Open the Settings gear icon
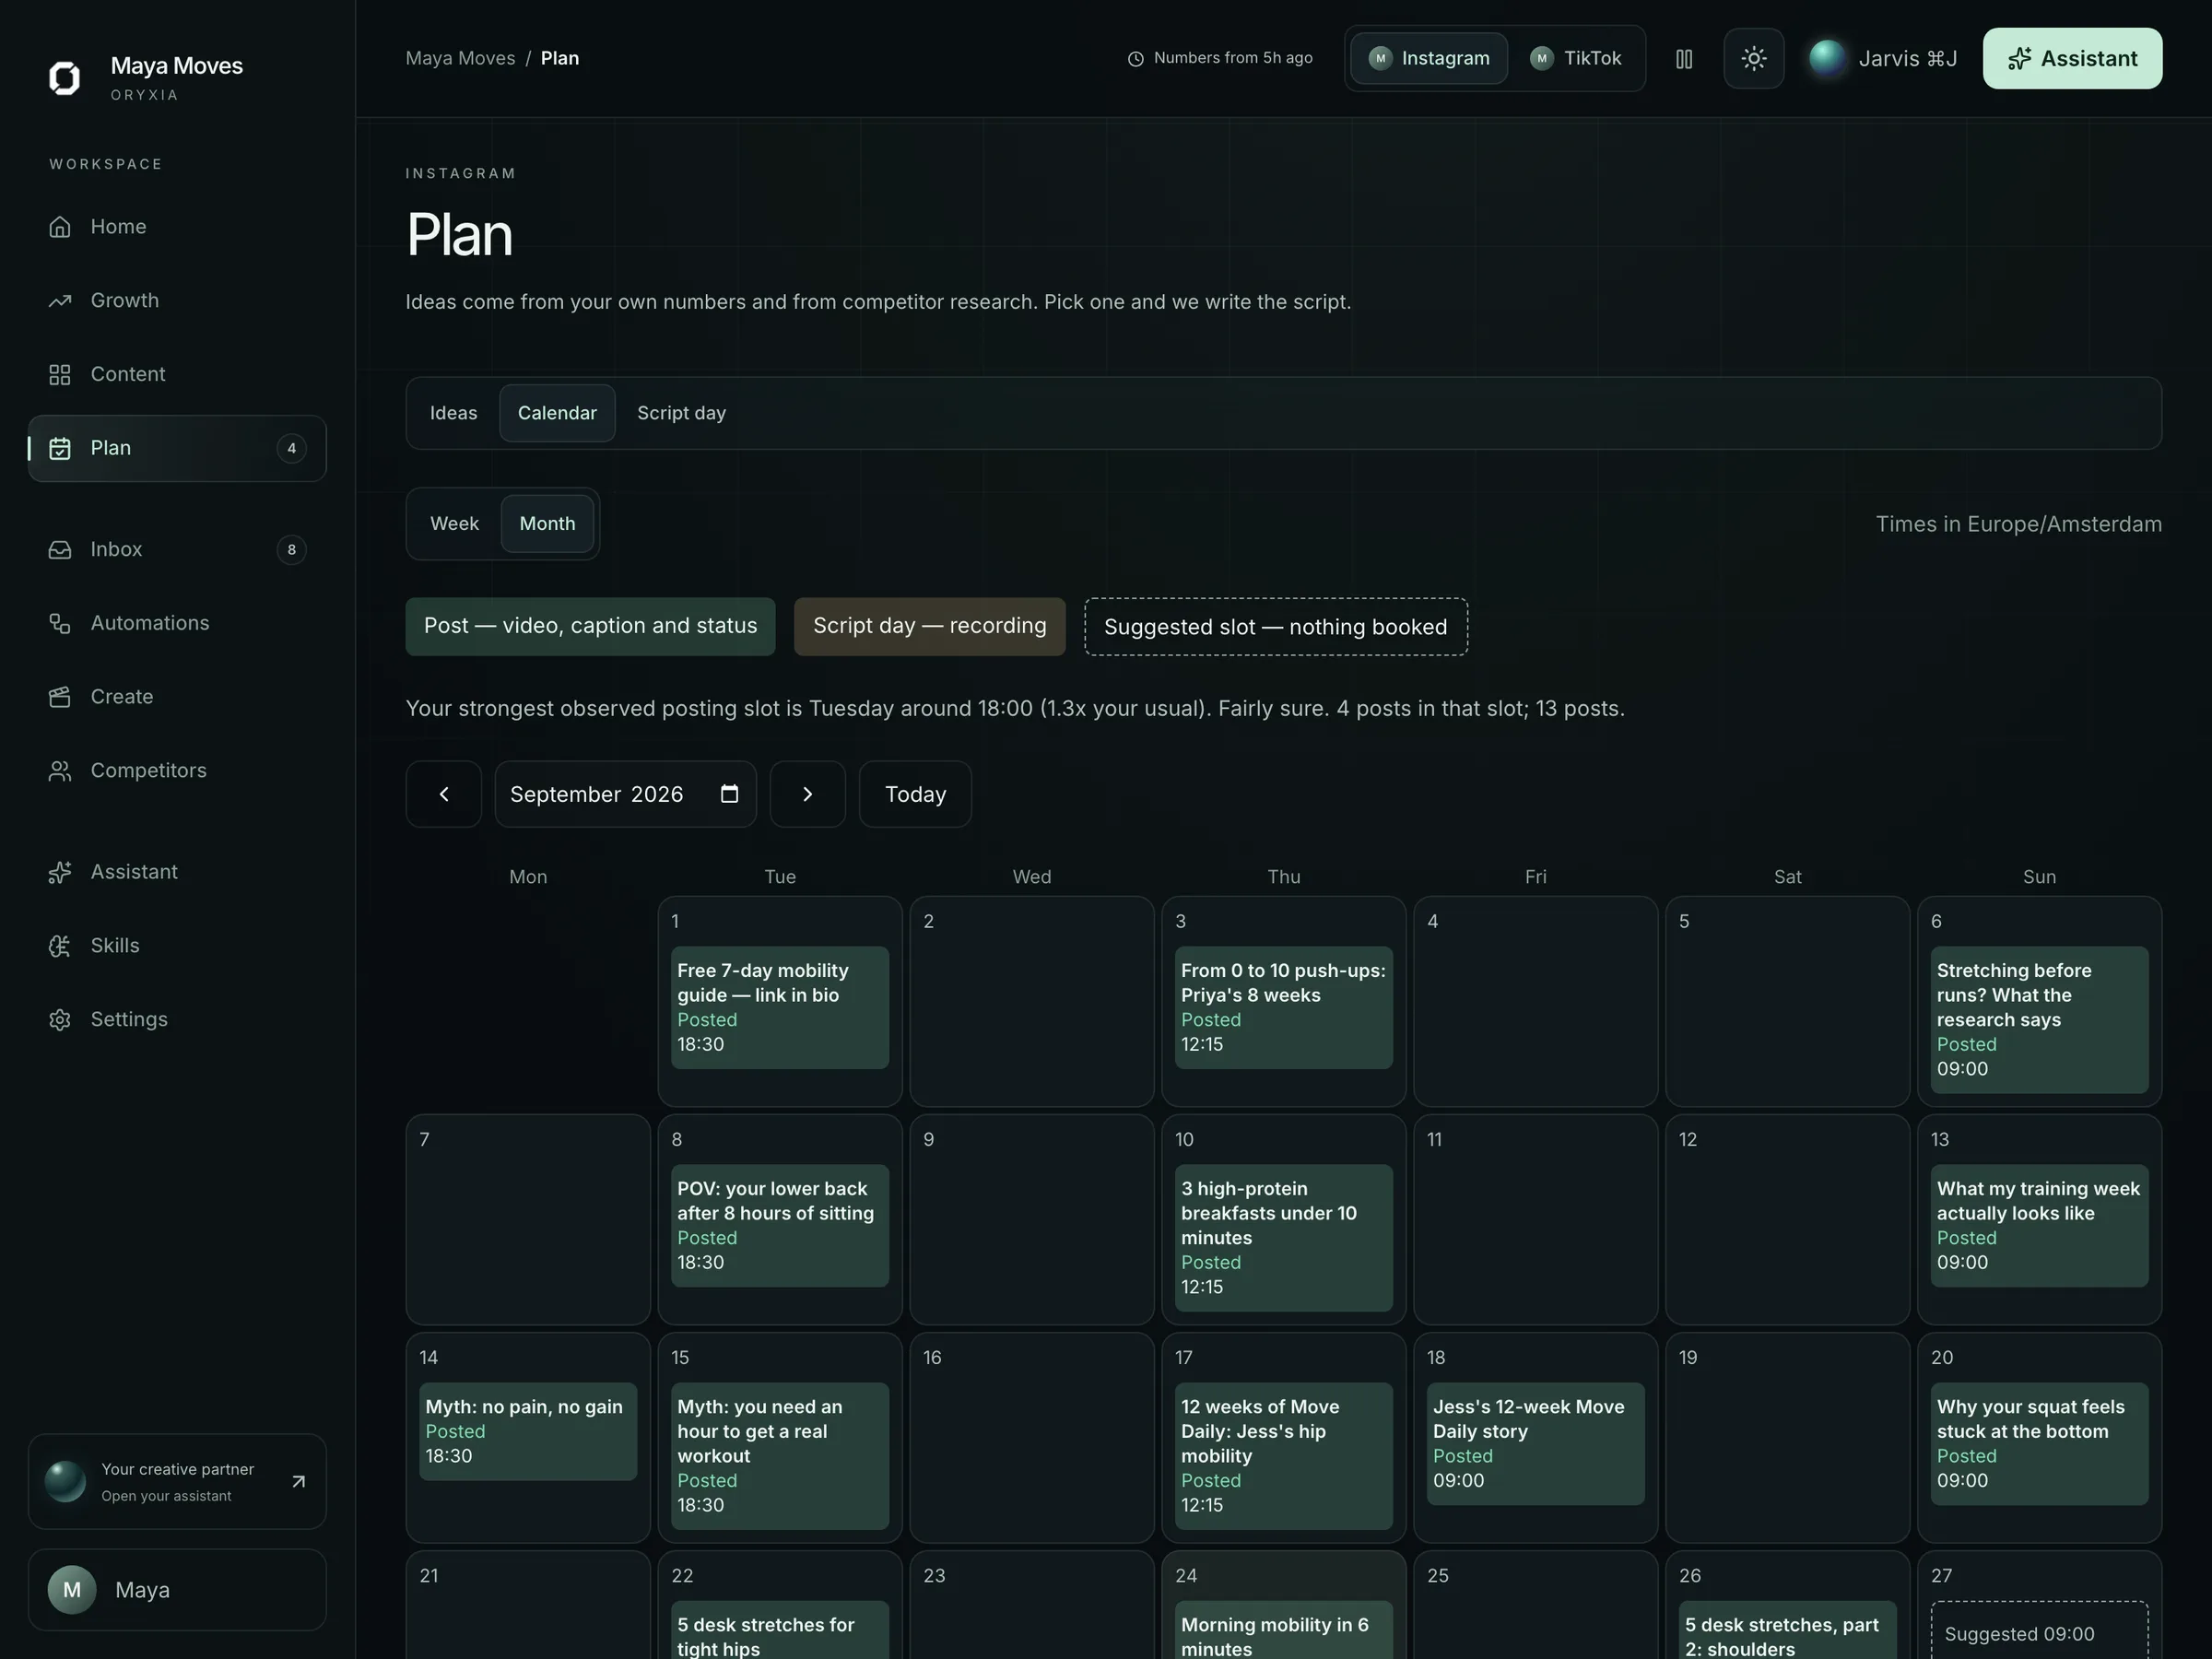Viewport: 2212px width, 1659px height. point(60,1020)
